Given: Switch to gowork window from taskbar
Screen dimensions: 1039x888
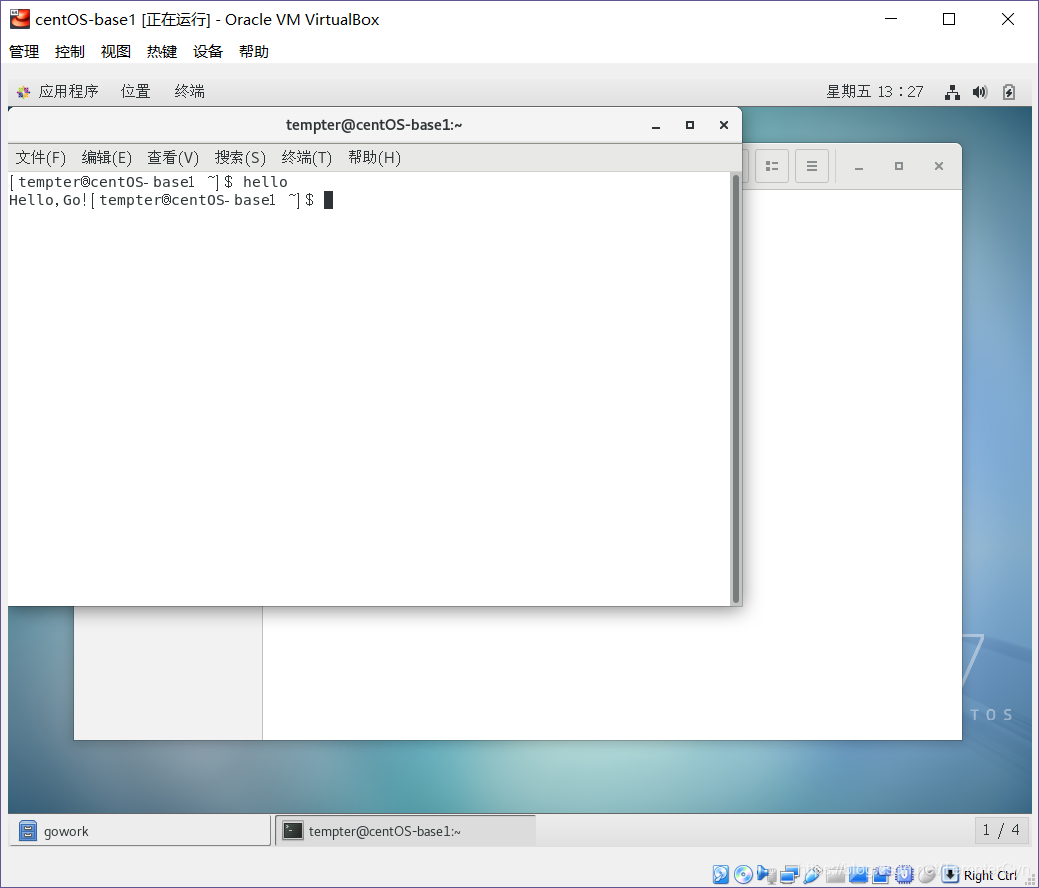Looking at the screenshot, I should click(140, 830).
